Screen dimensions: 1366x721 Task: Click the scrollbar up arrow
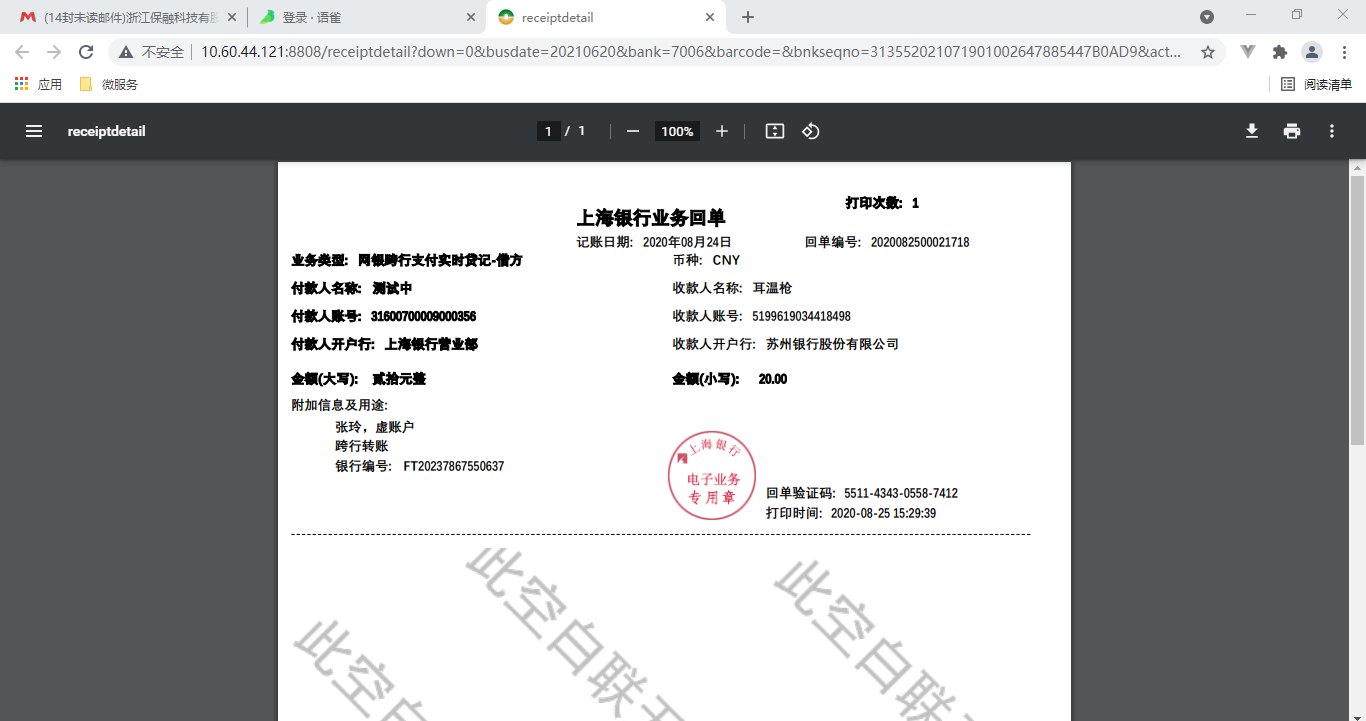pos(1357,168)
